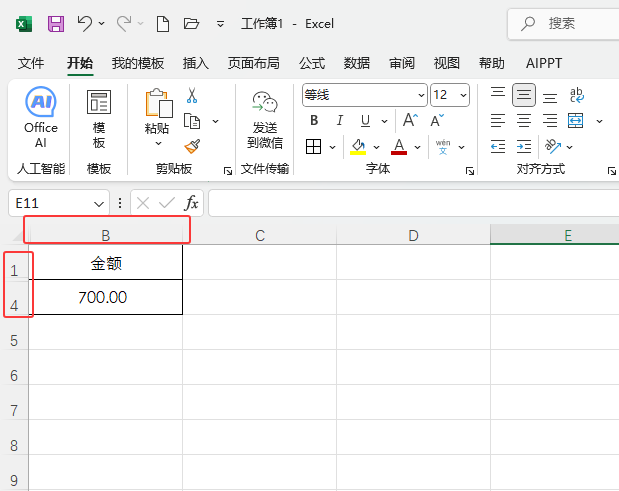Decrease indent icon
The height and width of the screenshot is (491, 619).
coord(498,147)
